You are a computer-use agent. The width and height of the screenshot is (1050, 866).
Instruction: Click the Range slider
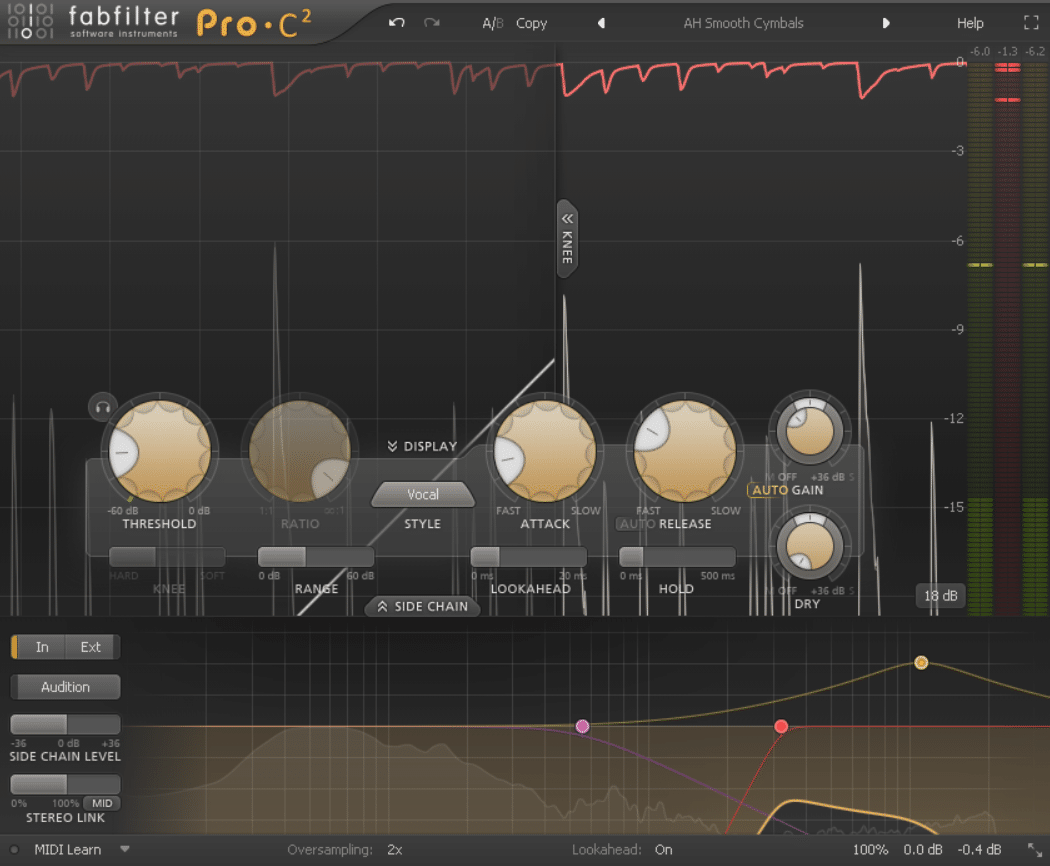point(315,557)
